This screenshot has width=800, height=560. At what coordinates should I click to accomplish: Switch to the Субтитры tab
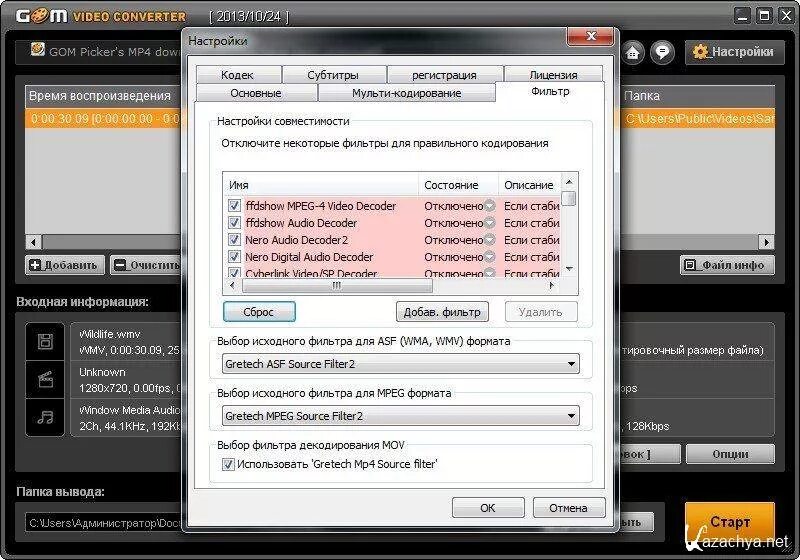333,74
